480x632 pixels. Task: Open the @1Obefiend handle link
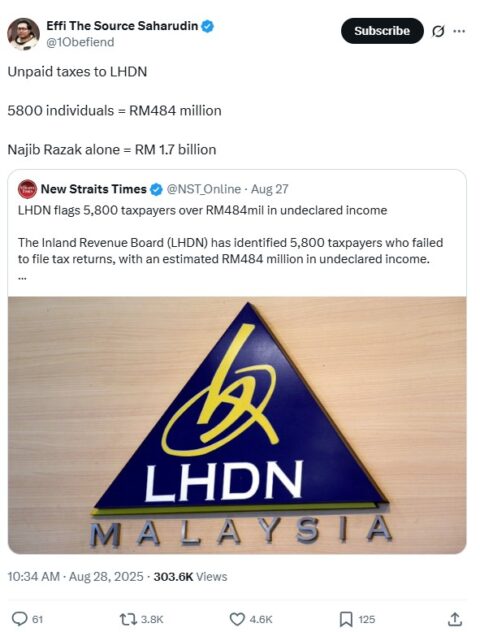(x=80, y=42)
